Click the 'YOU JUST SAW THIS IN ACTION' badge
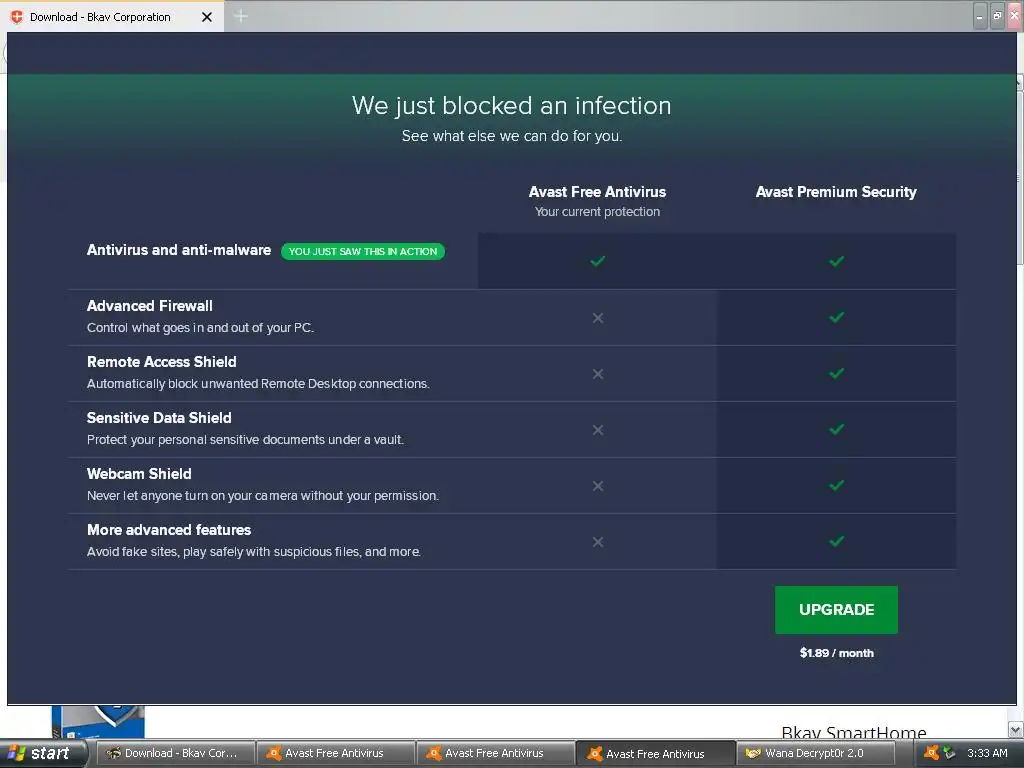This screenshot has height=768, width=1024. click(x=362, y=251)
